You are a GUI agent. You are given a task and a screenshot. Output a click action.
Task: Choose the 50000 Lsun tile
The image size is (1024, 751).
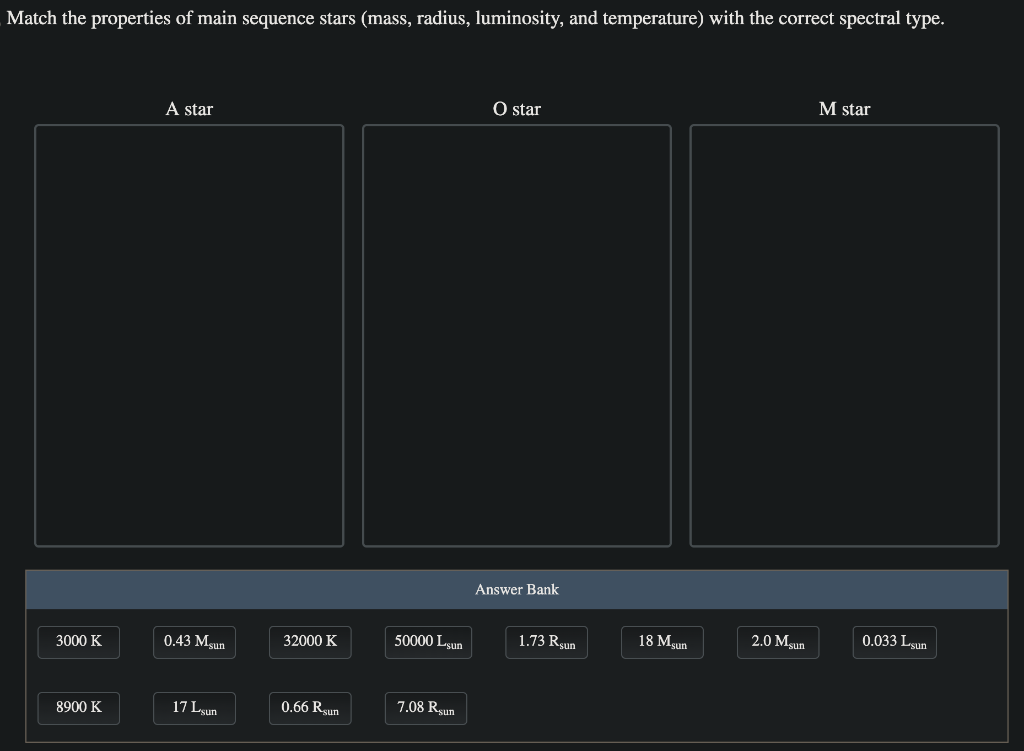click(x=428, y=642)
